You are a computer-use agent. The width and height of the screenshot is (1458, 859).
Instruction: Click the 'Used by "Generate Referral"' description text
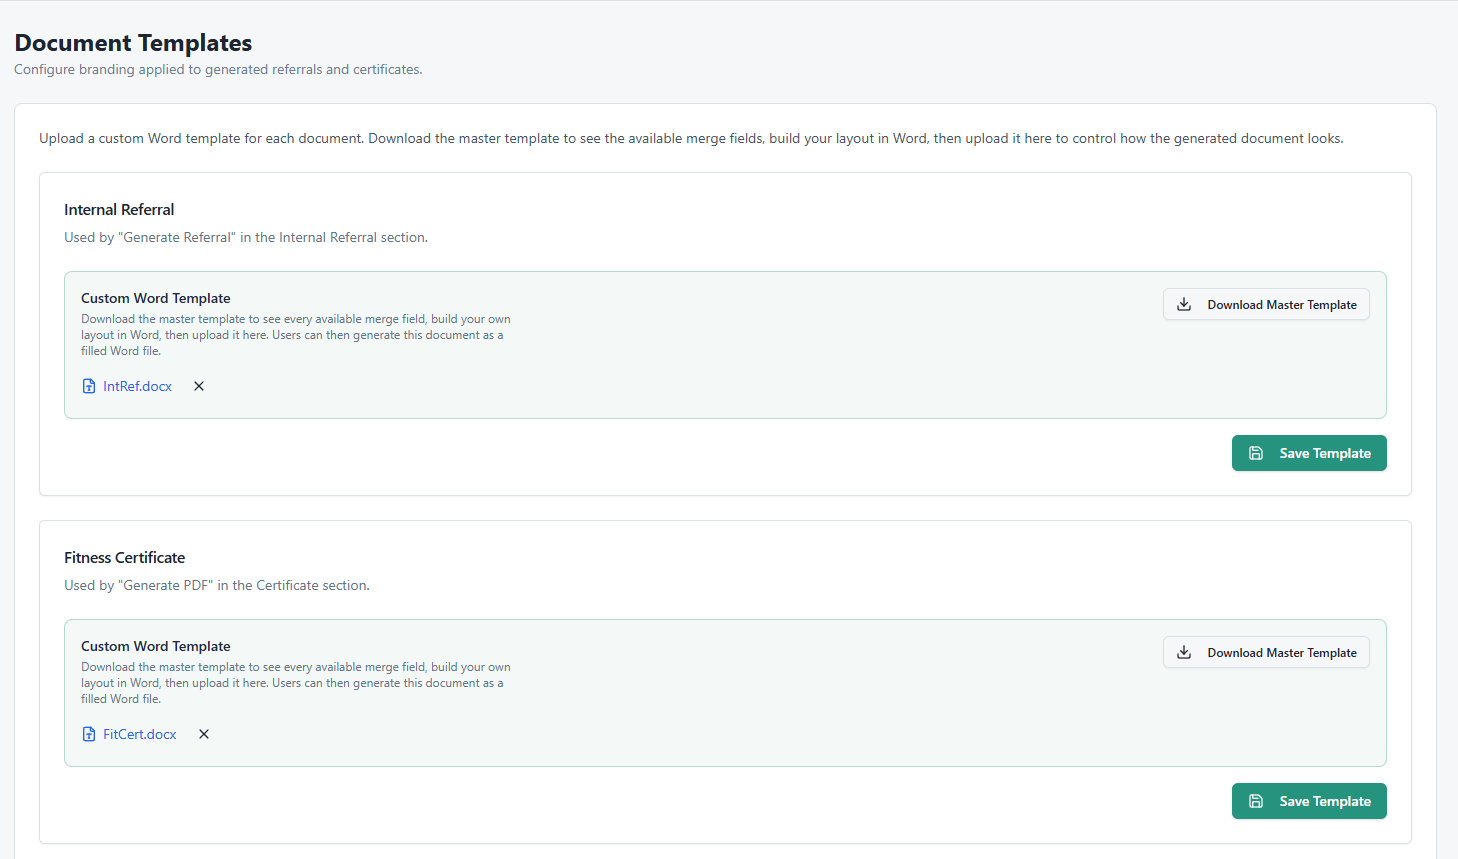[x=246, y=237]
